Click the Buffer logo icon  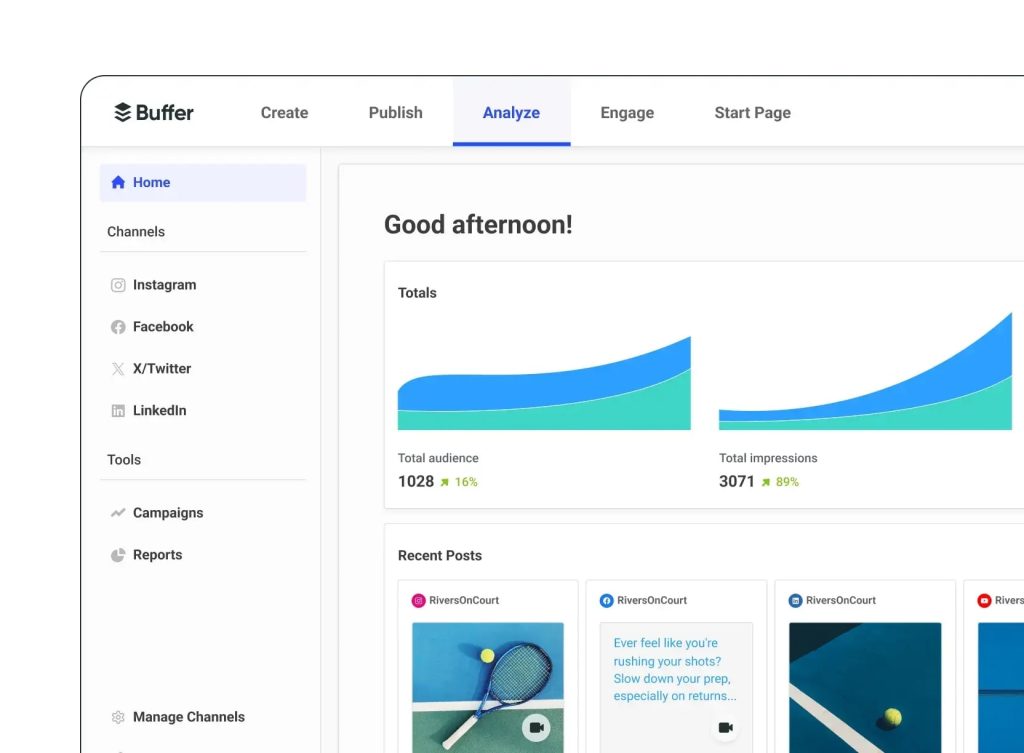(x=123, y=112)
